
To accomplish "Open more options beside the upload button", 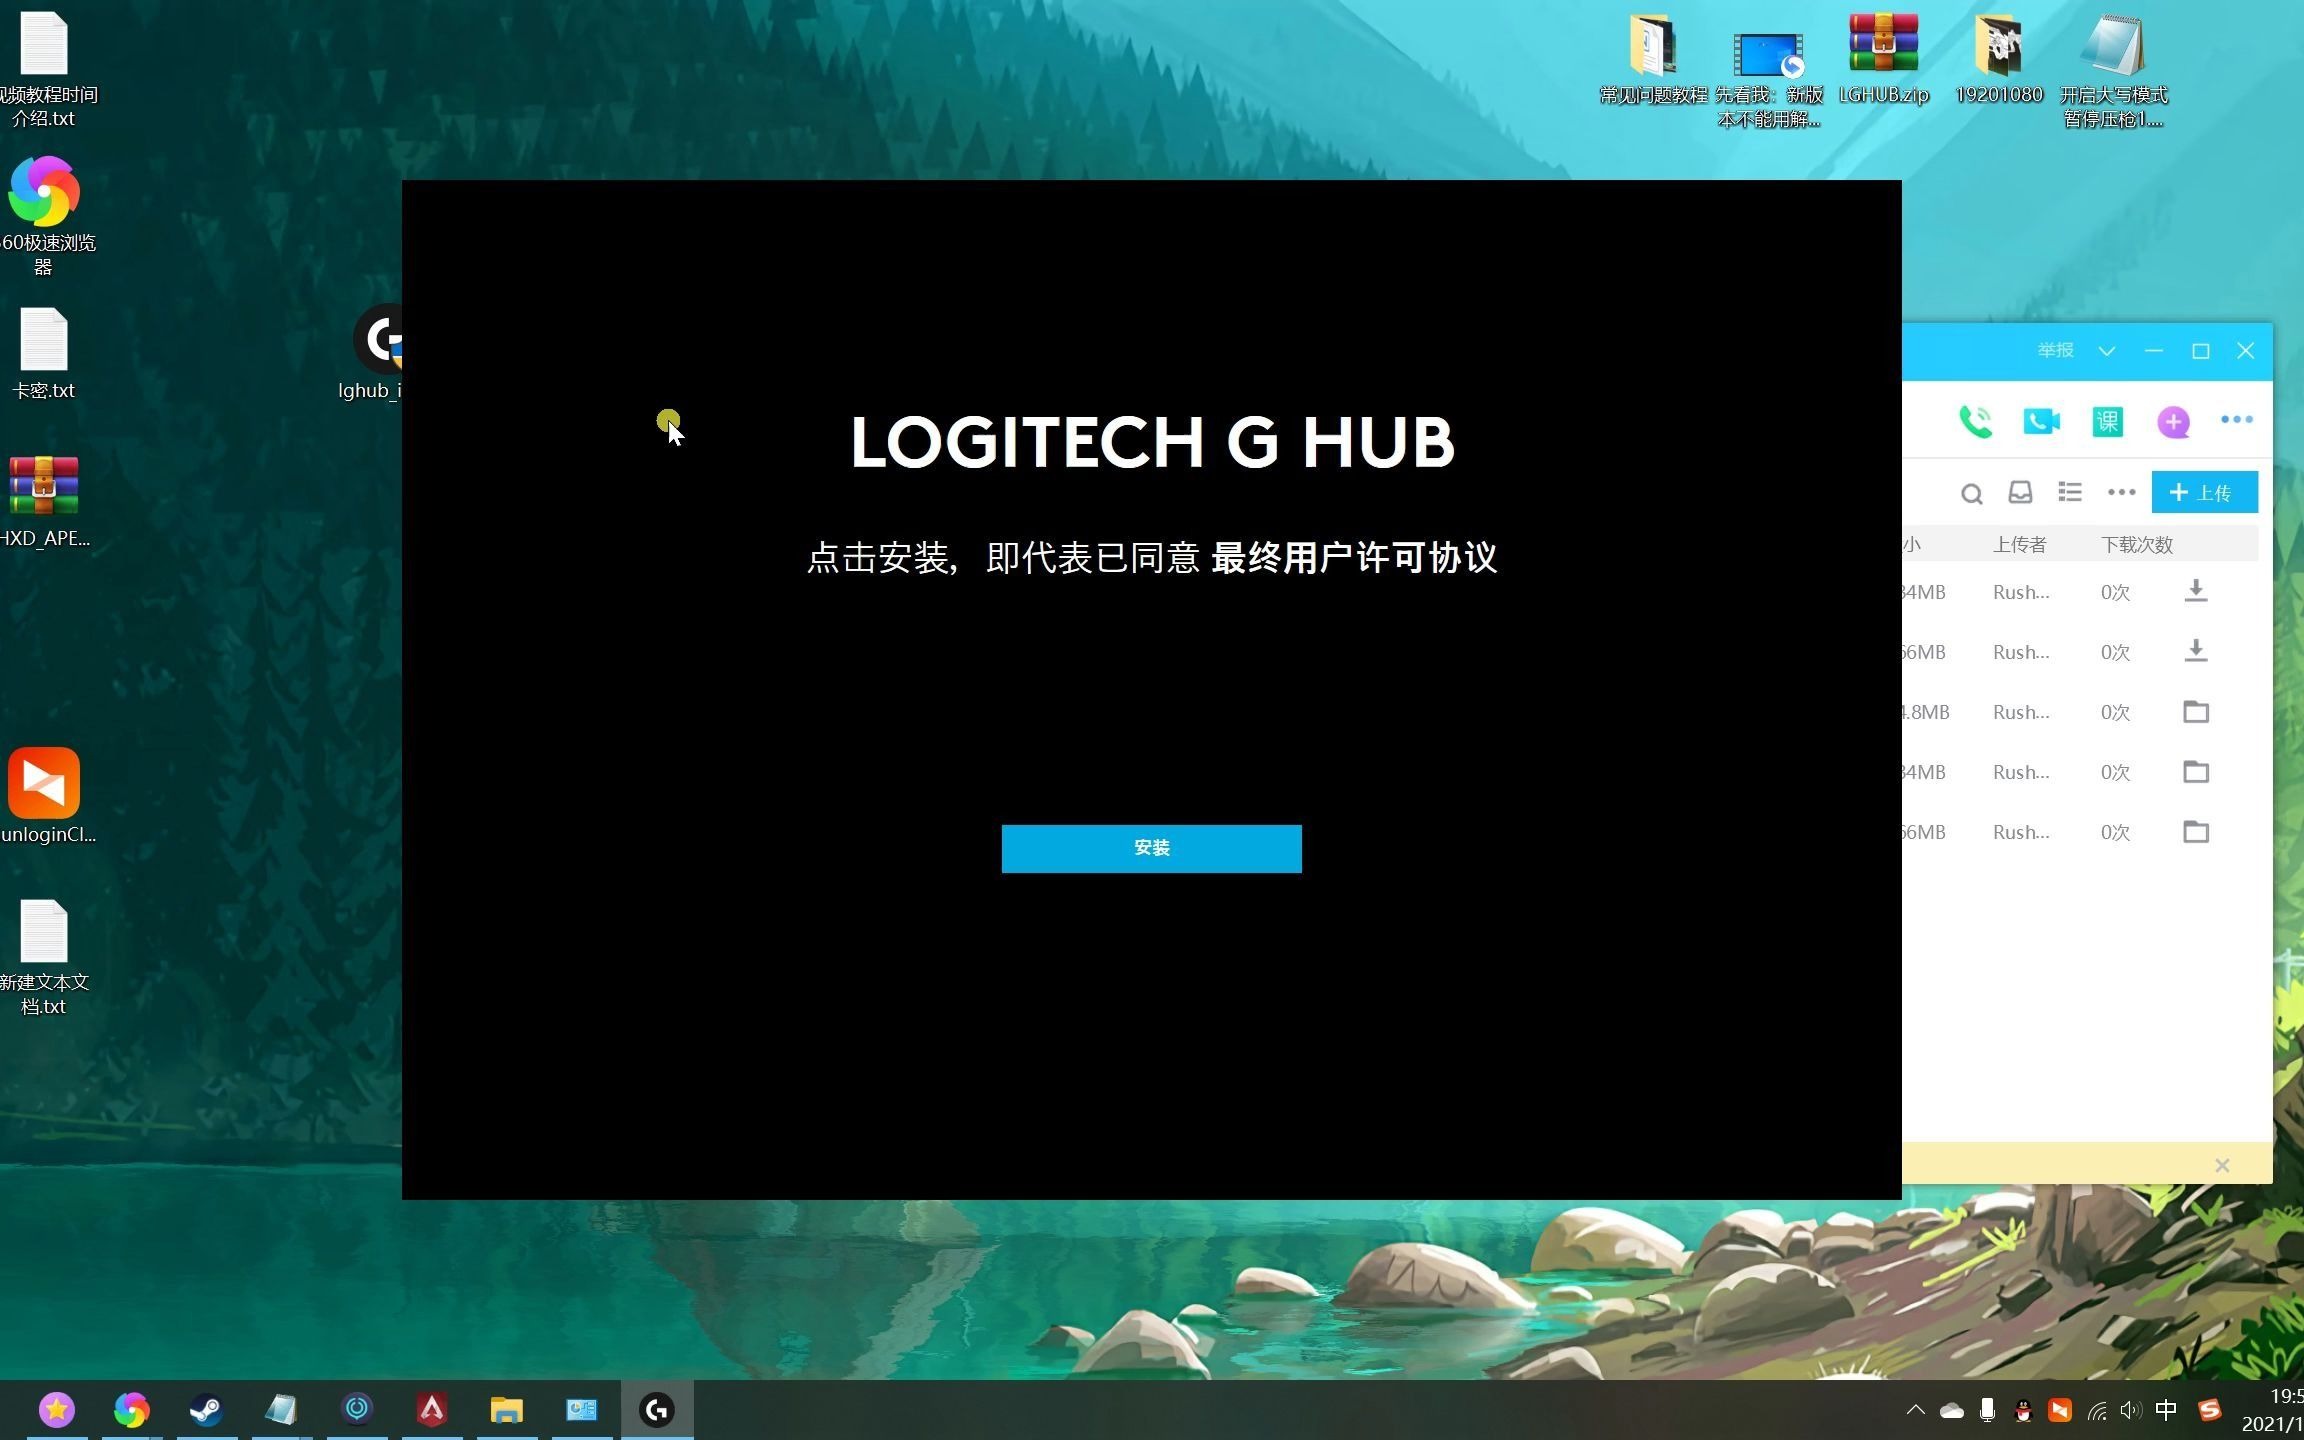I will (2121, 492).
